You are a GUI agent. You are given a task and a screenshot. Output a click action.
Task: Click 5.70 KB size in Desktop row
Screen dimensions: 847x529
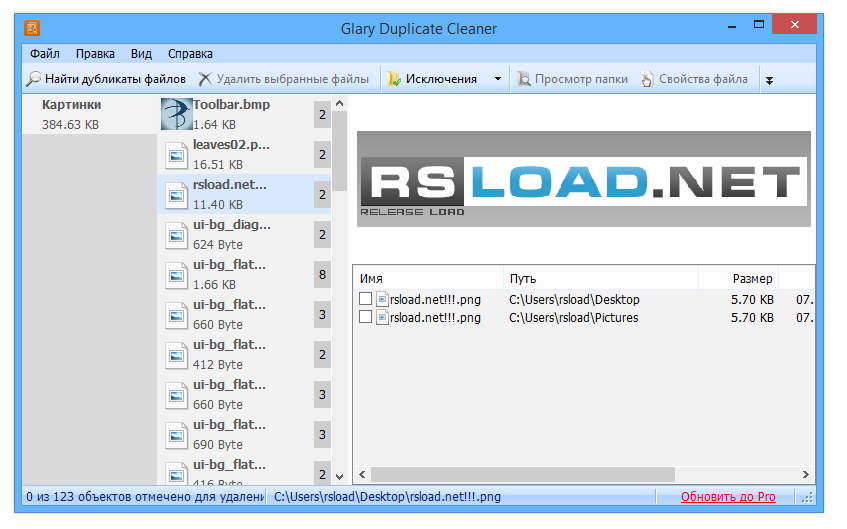752,299
